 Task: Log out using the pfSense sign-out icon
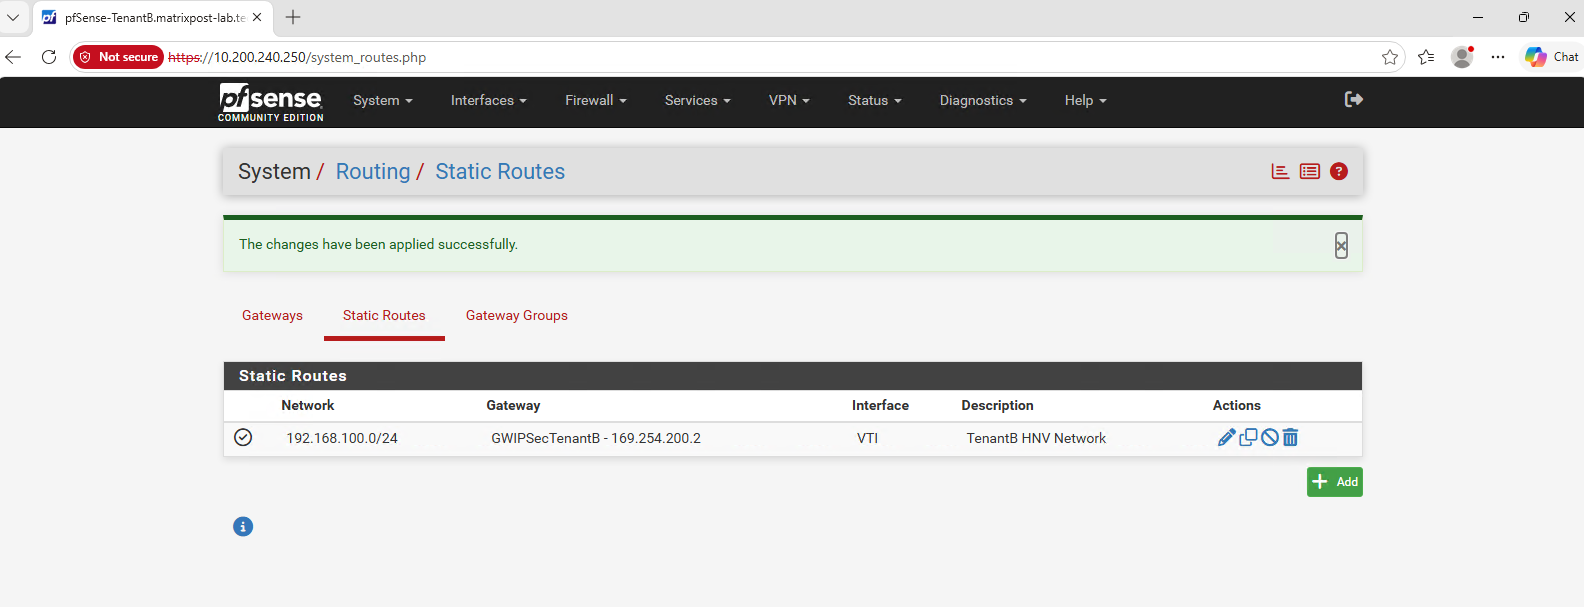point(1354,99)
